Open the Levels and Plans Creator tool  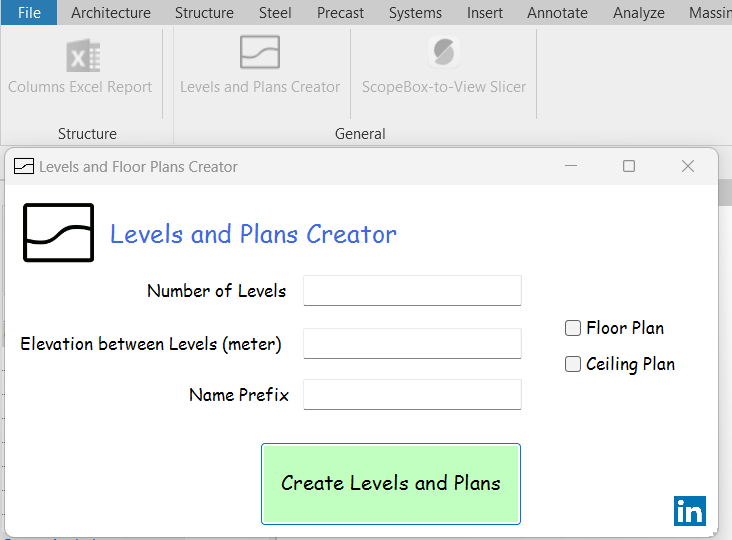pyautogui.click(x=260, y=53)
